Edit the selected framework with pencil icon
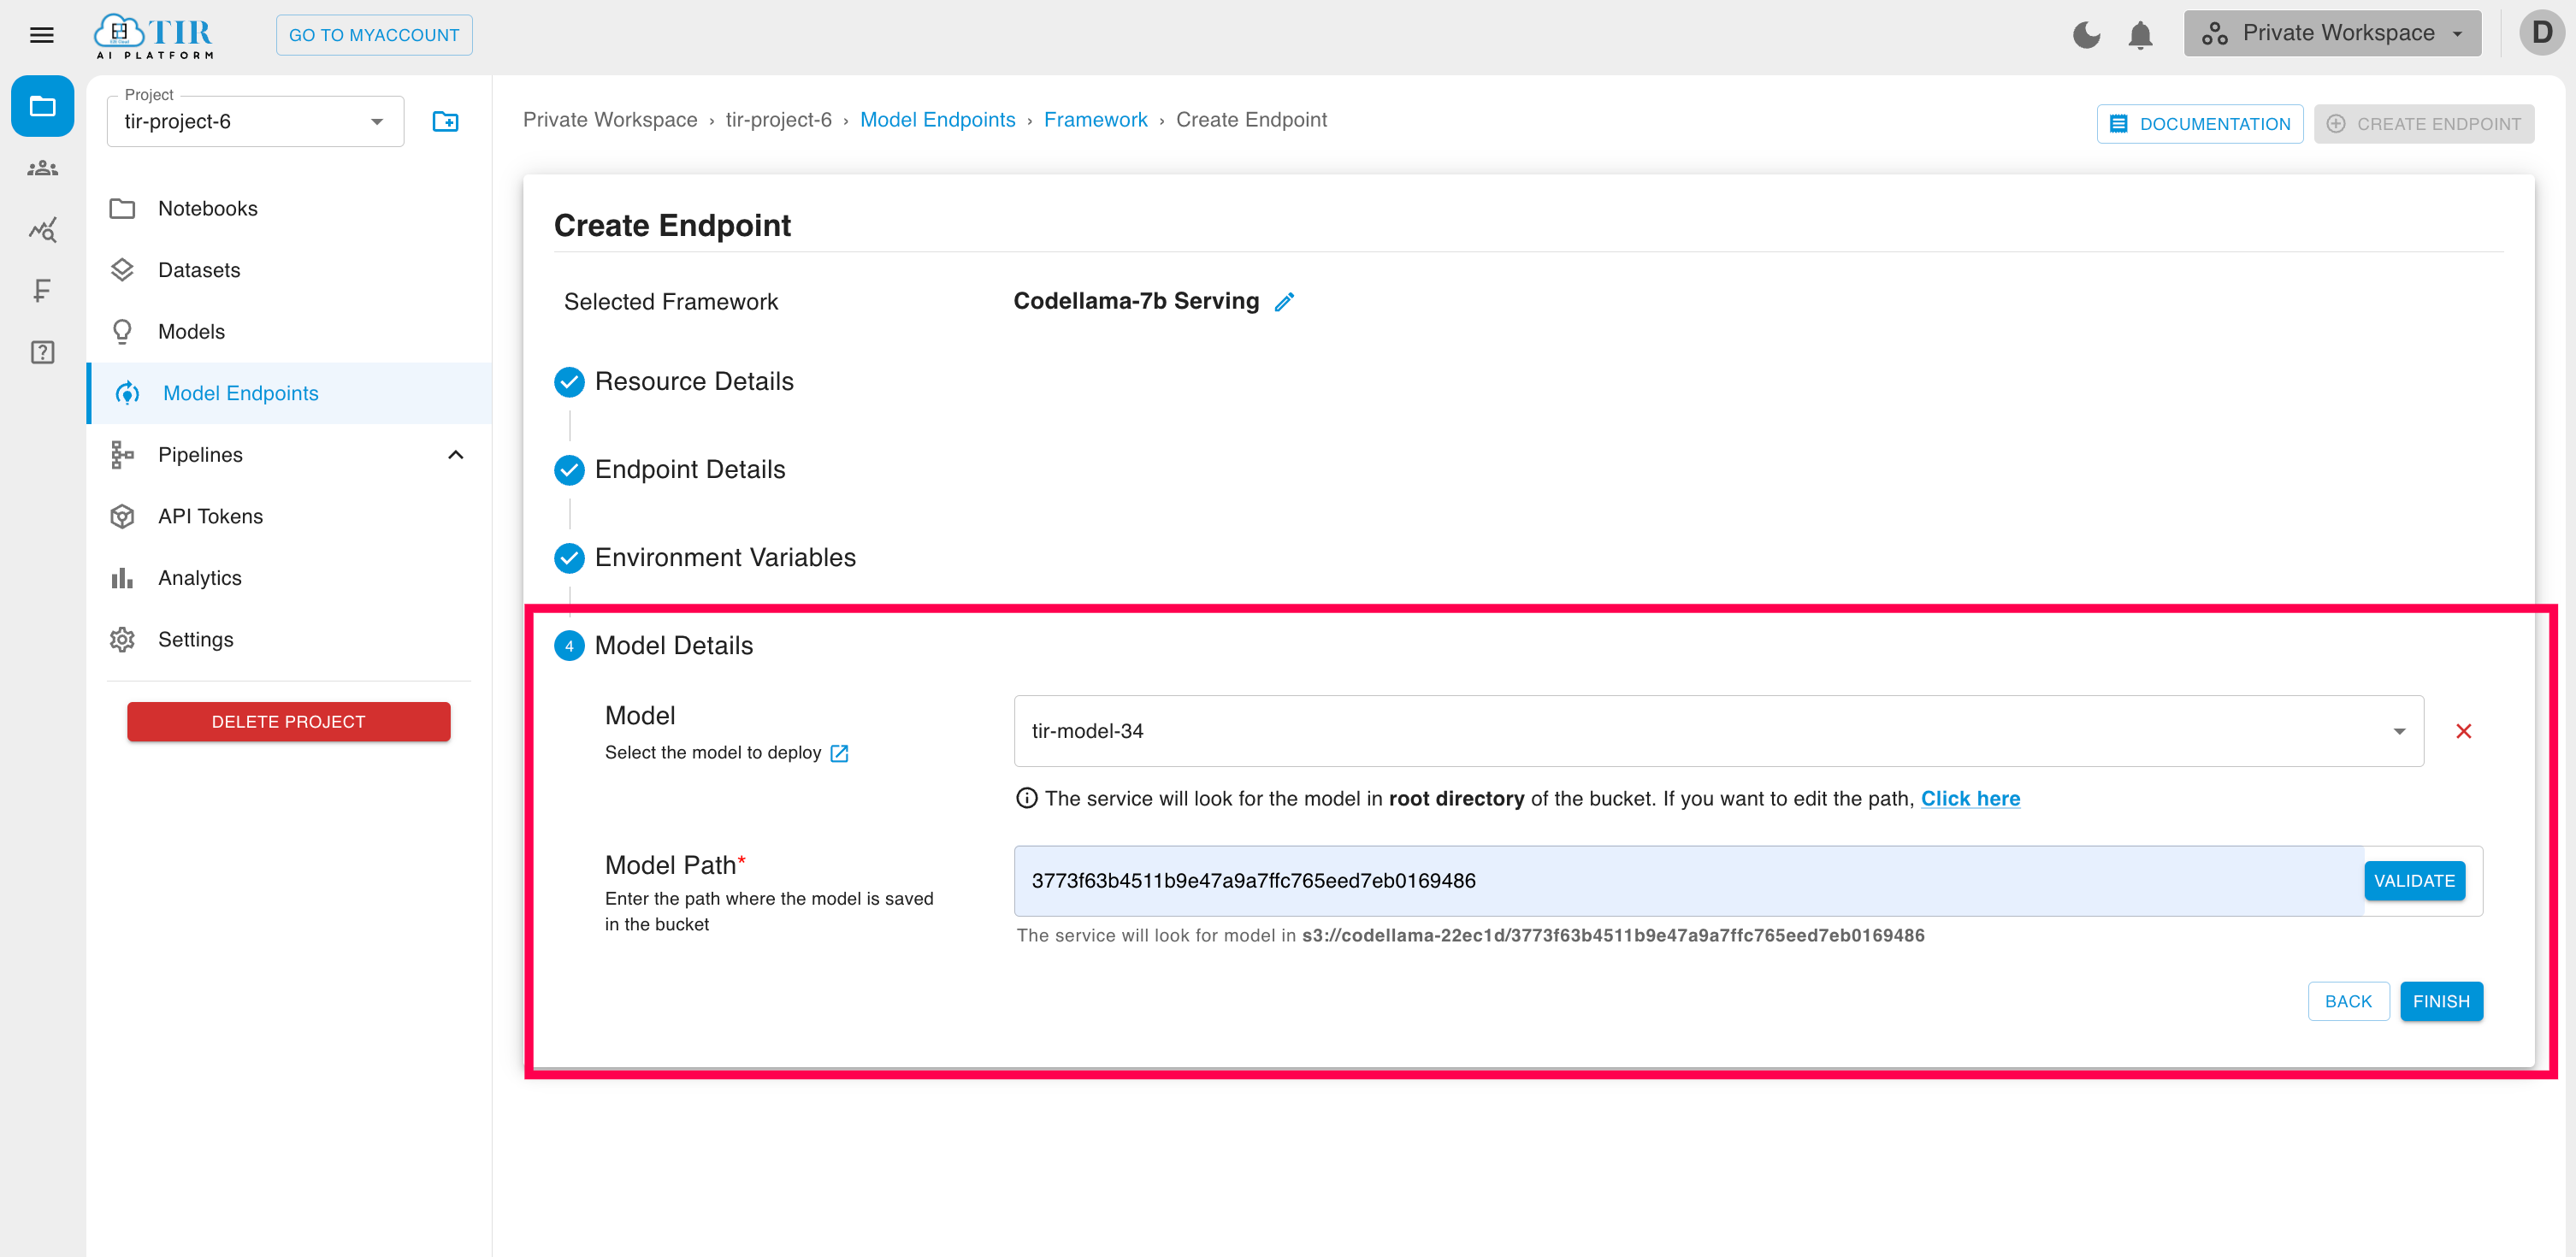2576x1257 pixels. (x=1284, y=302)
